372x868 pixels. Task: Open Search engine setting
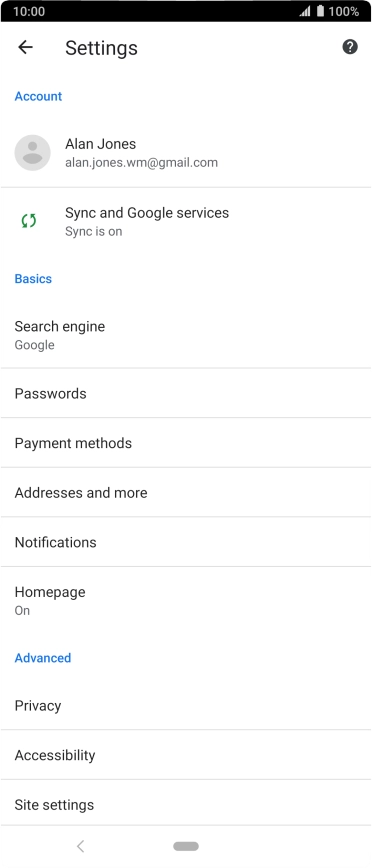coord(186,335)
